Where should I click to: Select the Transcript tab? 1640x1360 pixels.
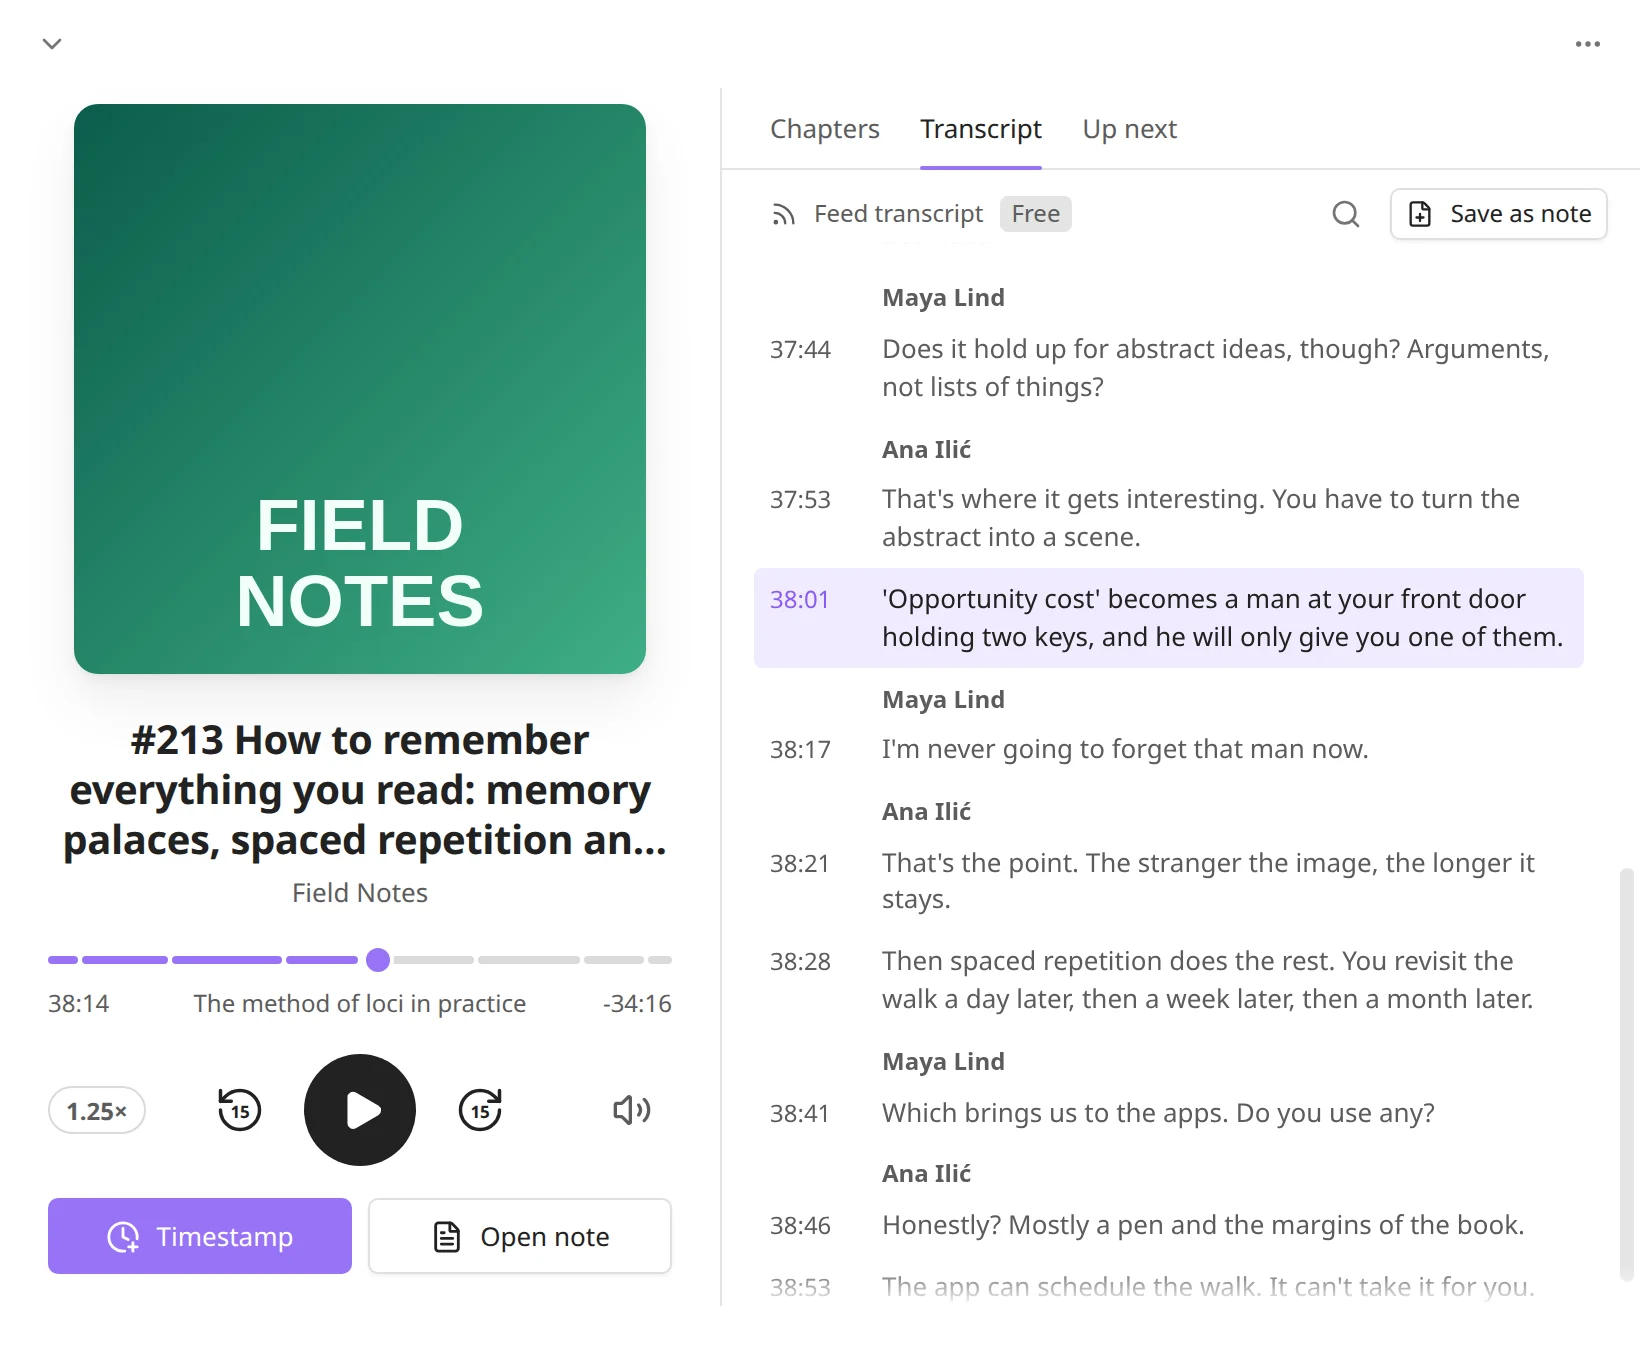tap(981, 129)
